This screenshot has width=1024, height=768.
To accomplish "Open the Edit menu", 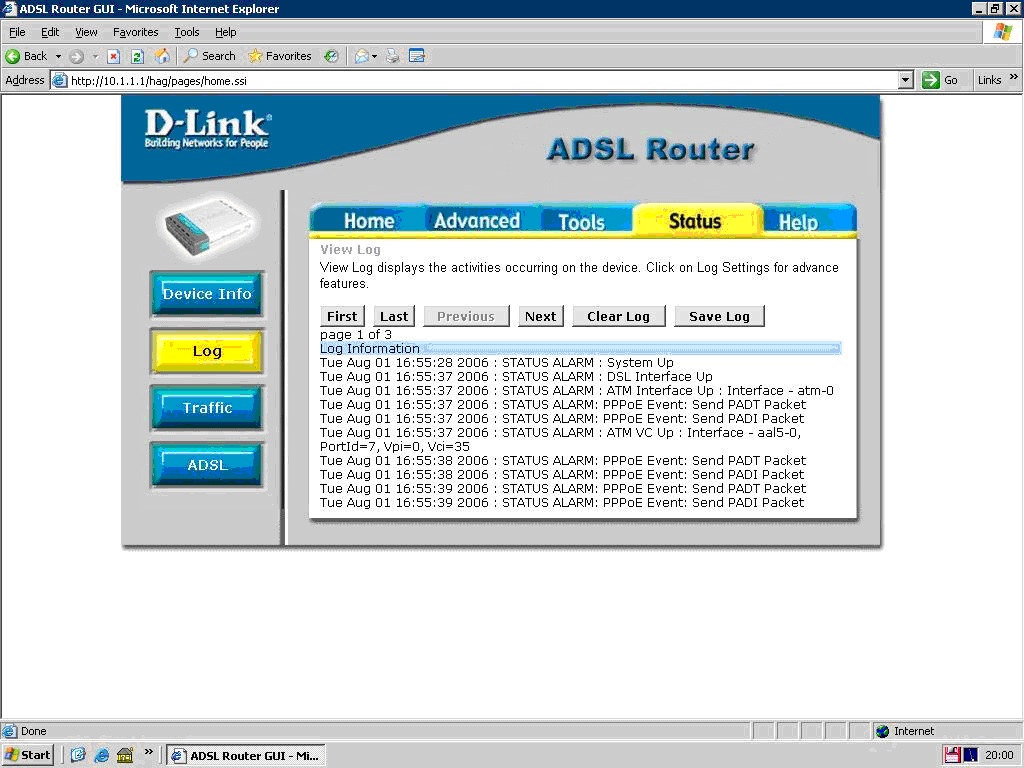I will click(x=50, y=32).
